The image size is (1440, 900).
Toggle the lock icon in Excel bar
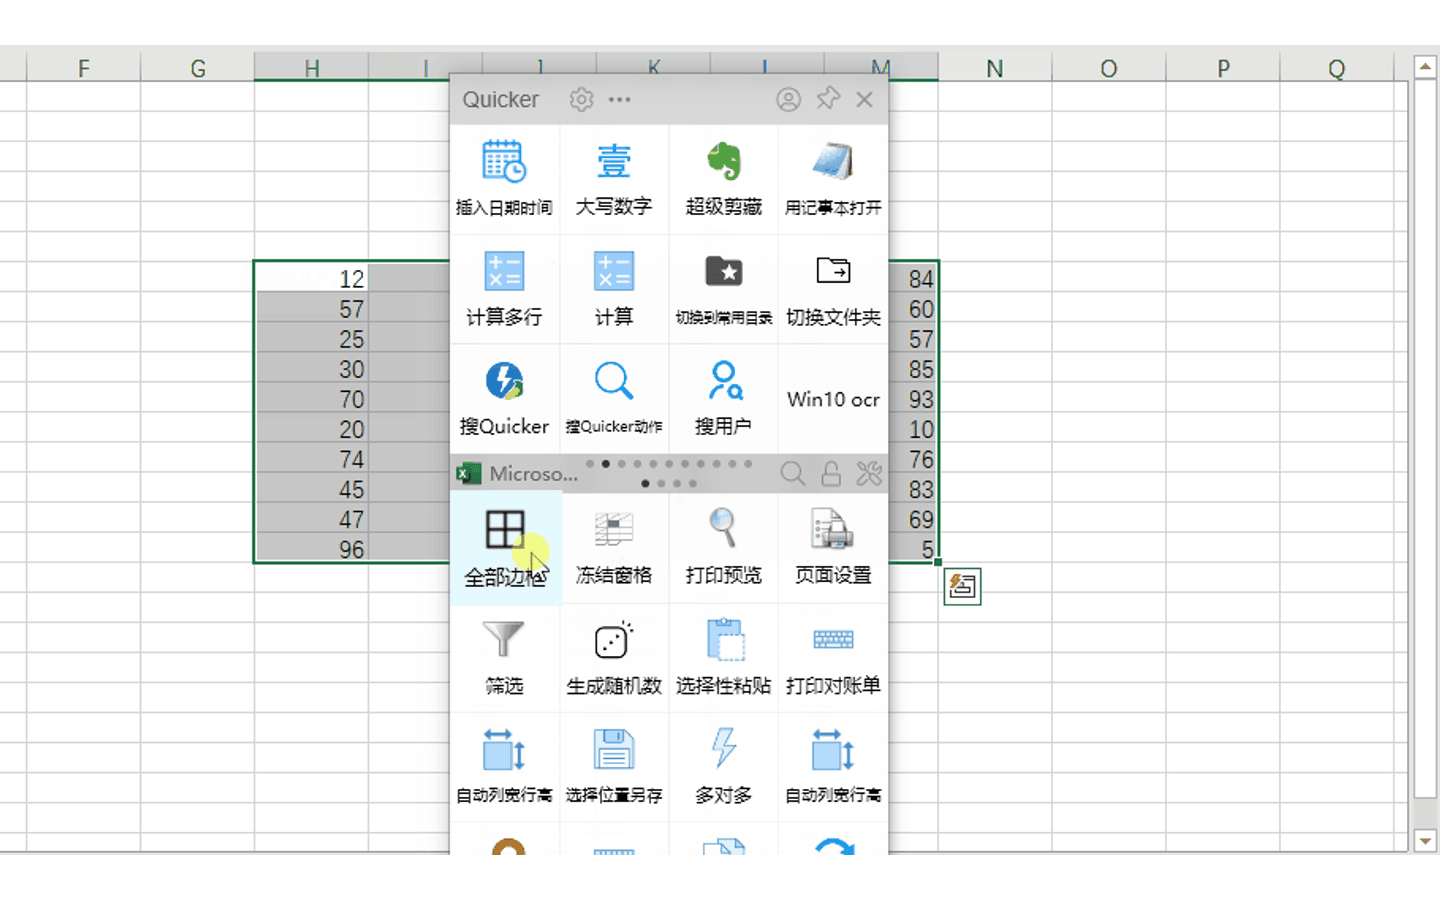pyautogui.click(x=831, y=473)
